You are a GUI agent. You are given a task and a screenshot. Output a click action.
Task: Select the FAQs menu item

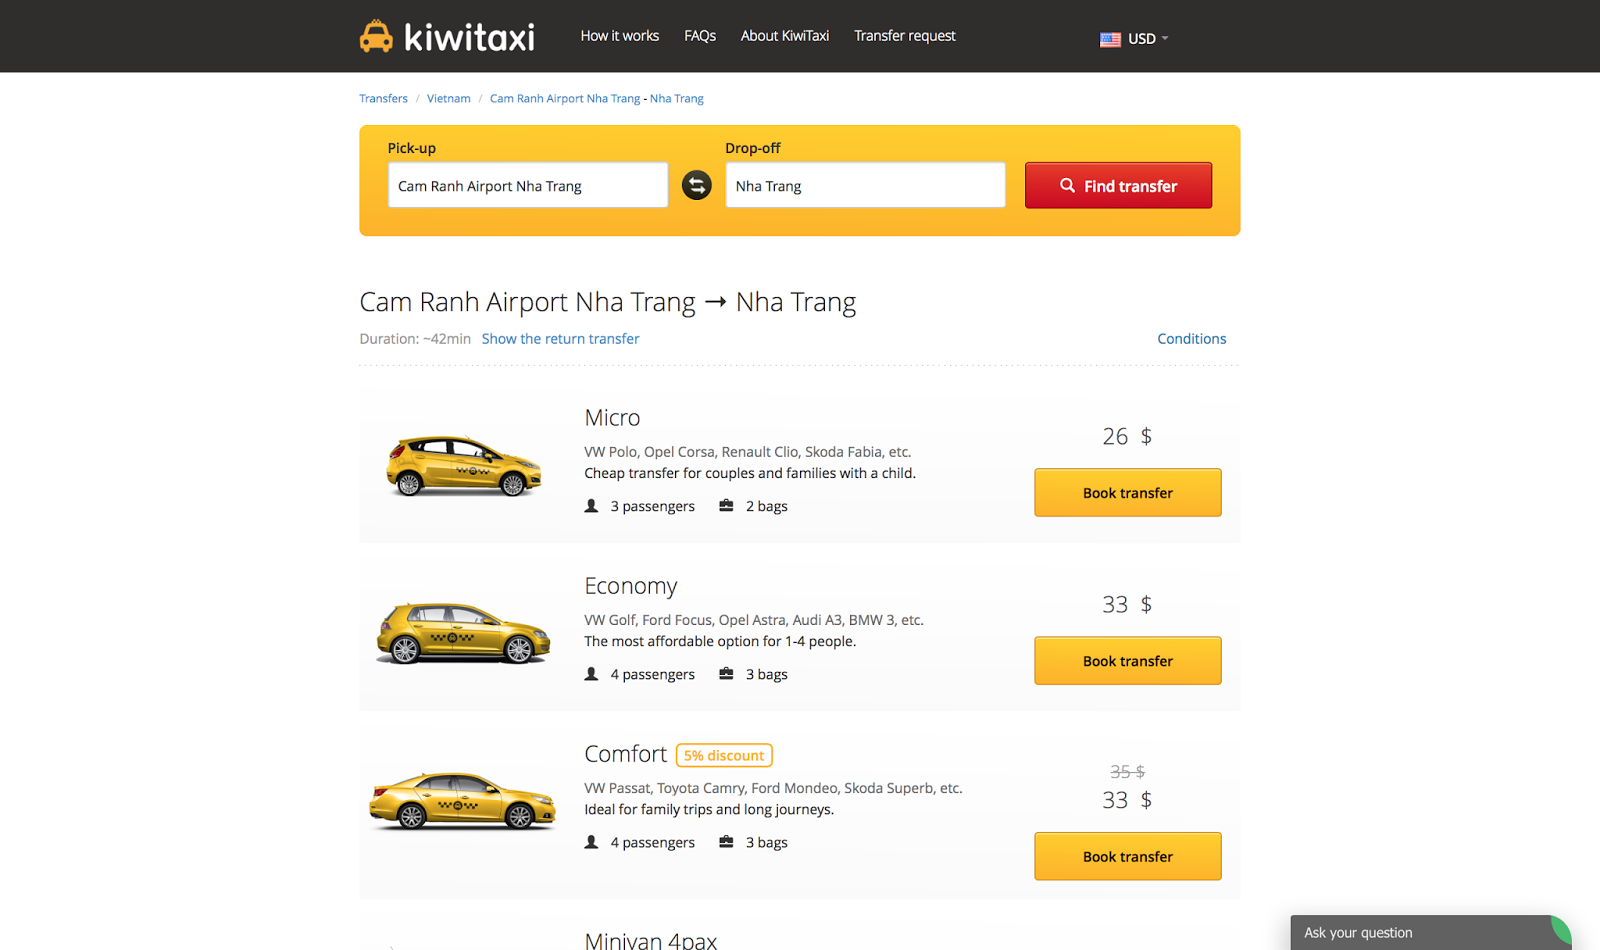coord(699,35)
